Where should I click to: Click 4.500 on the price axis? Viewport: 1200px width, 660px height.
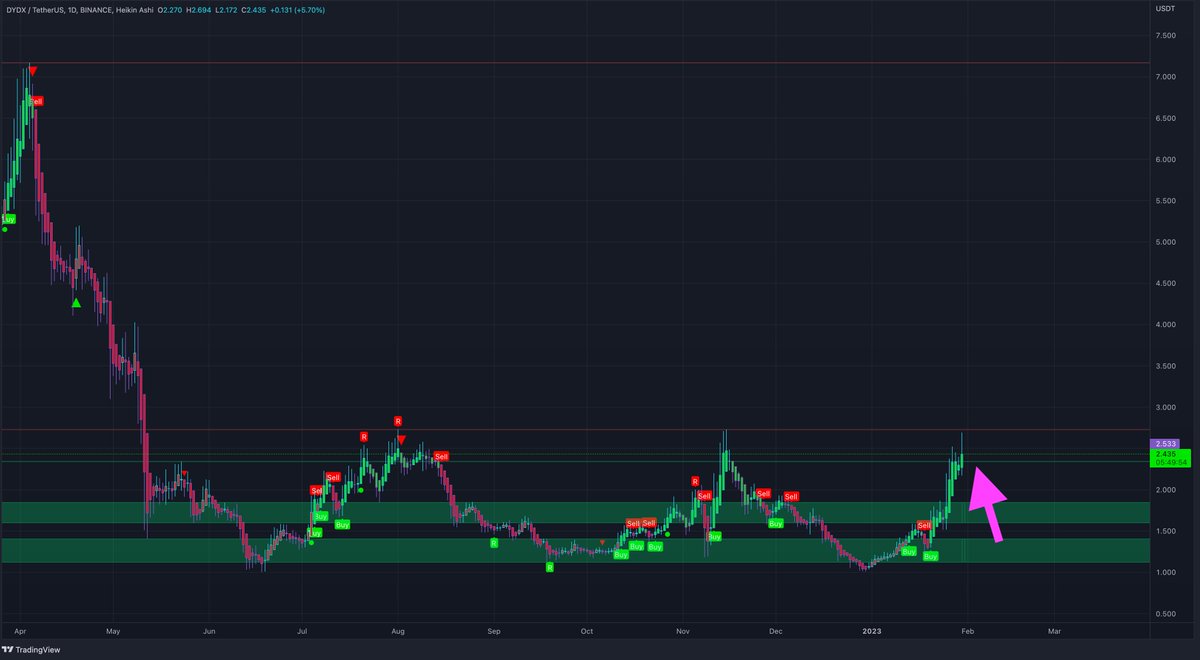(1167, 283)
